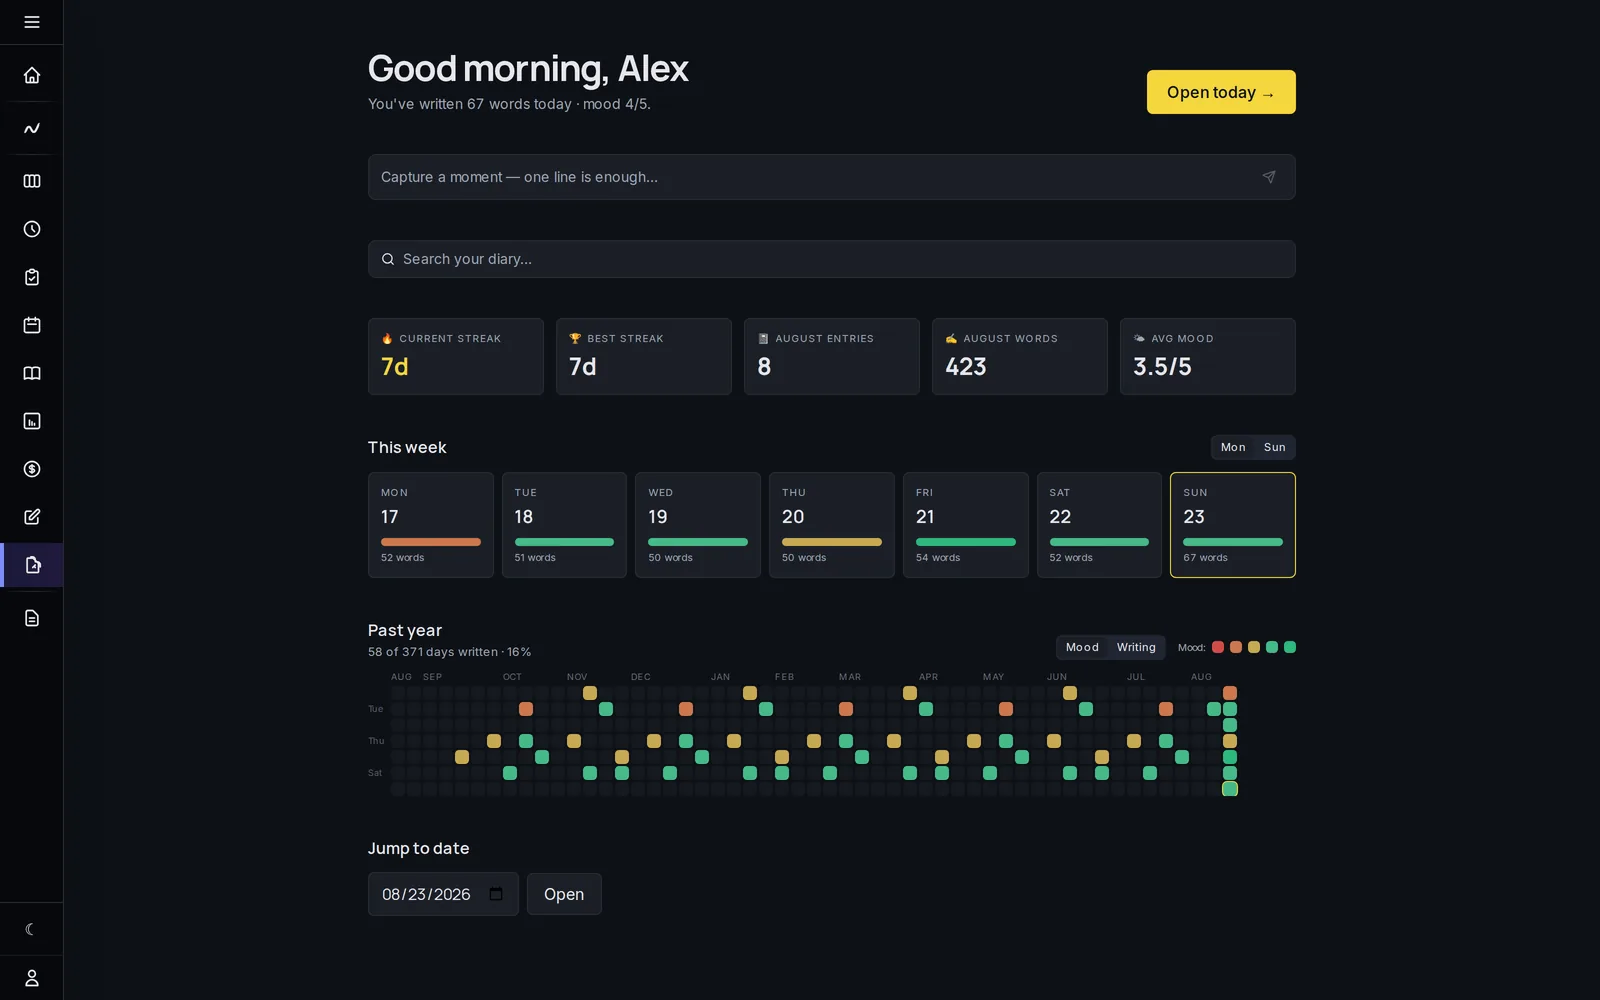1600x1000 pixels.
Task: Open the date picker calendar icon
Action: [496, 894]
